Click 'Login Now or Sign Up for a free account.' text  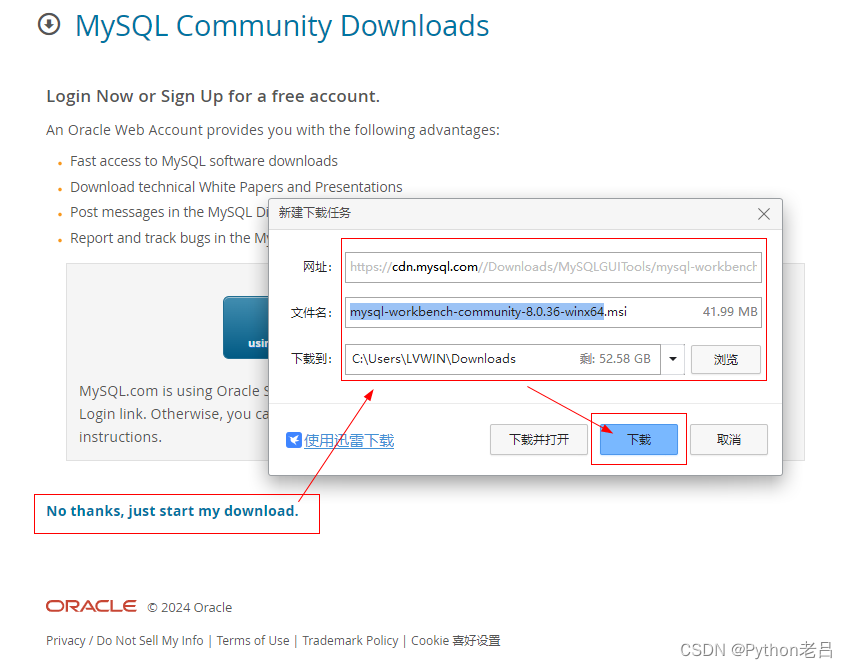point(213,96)
